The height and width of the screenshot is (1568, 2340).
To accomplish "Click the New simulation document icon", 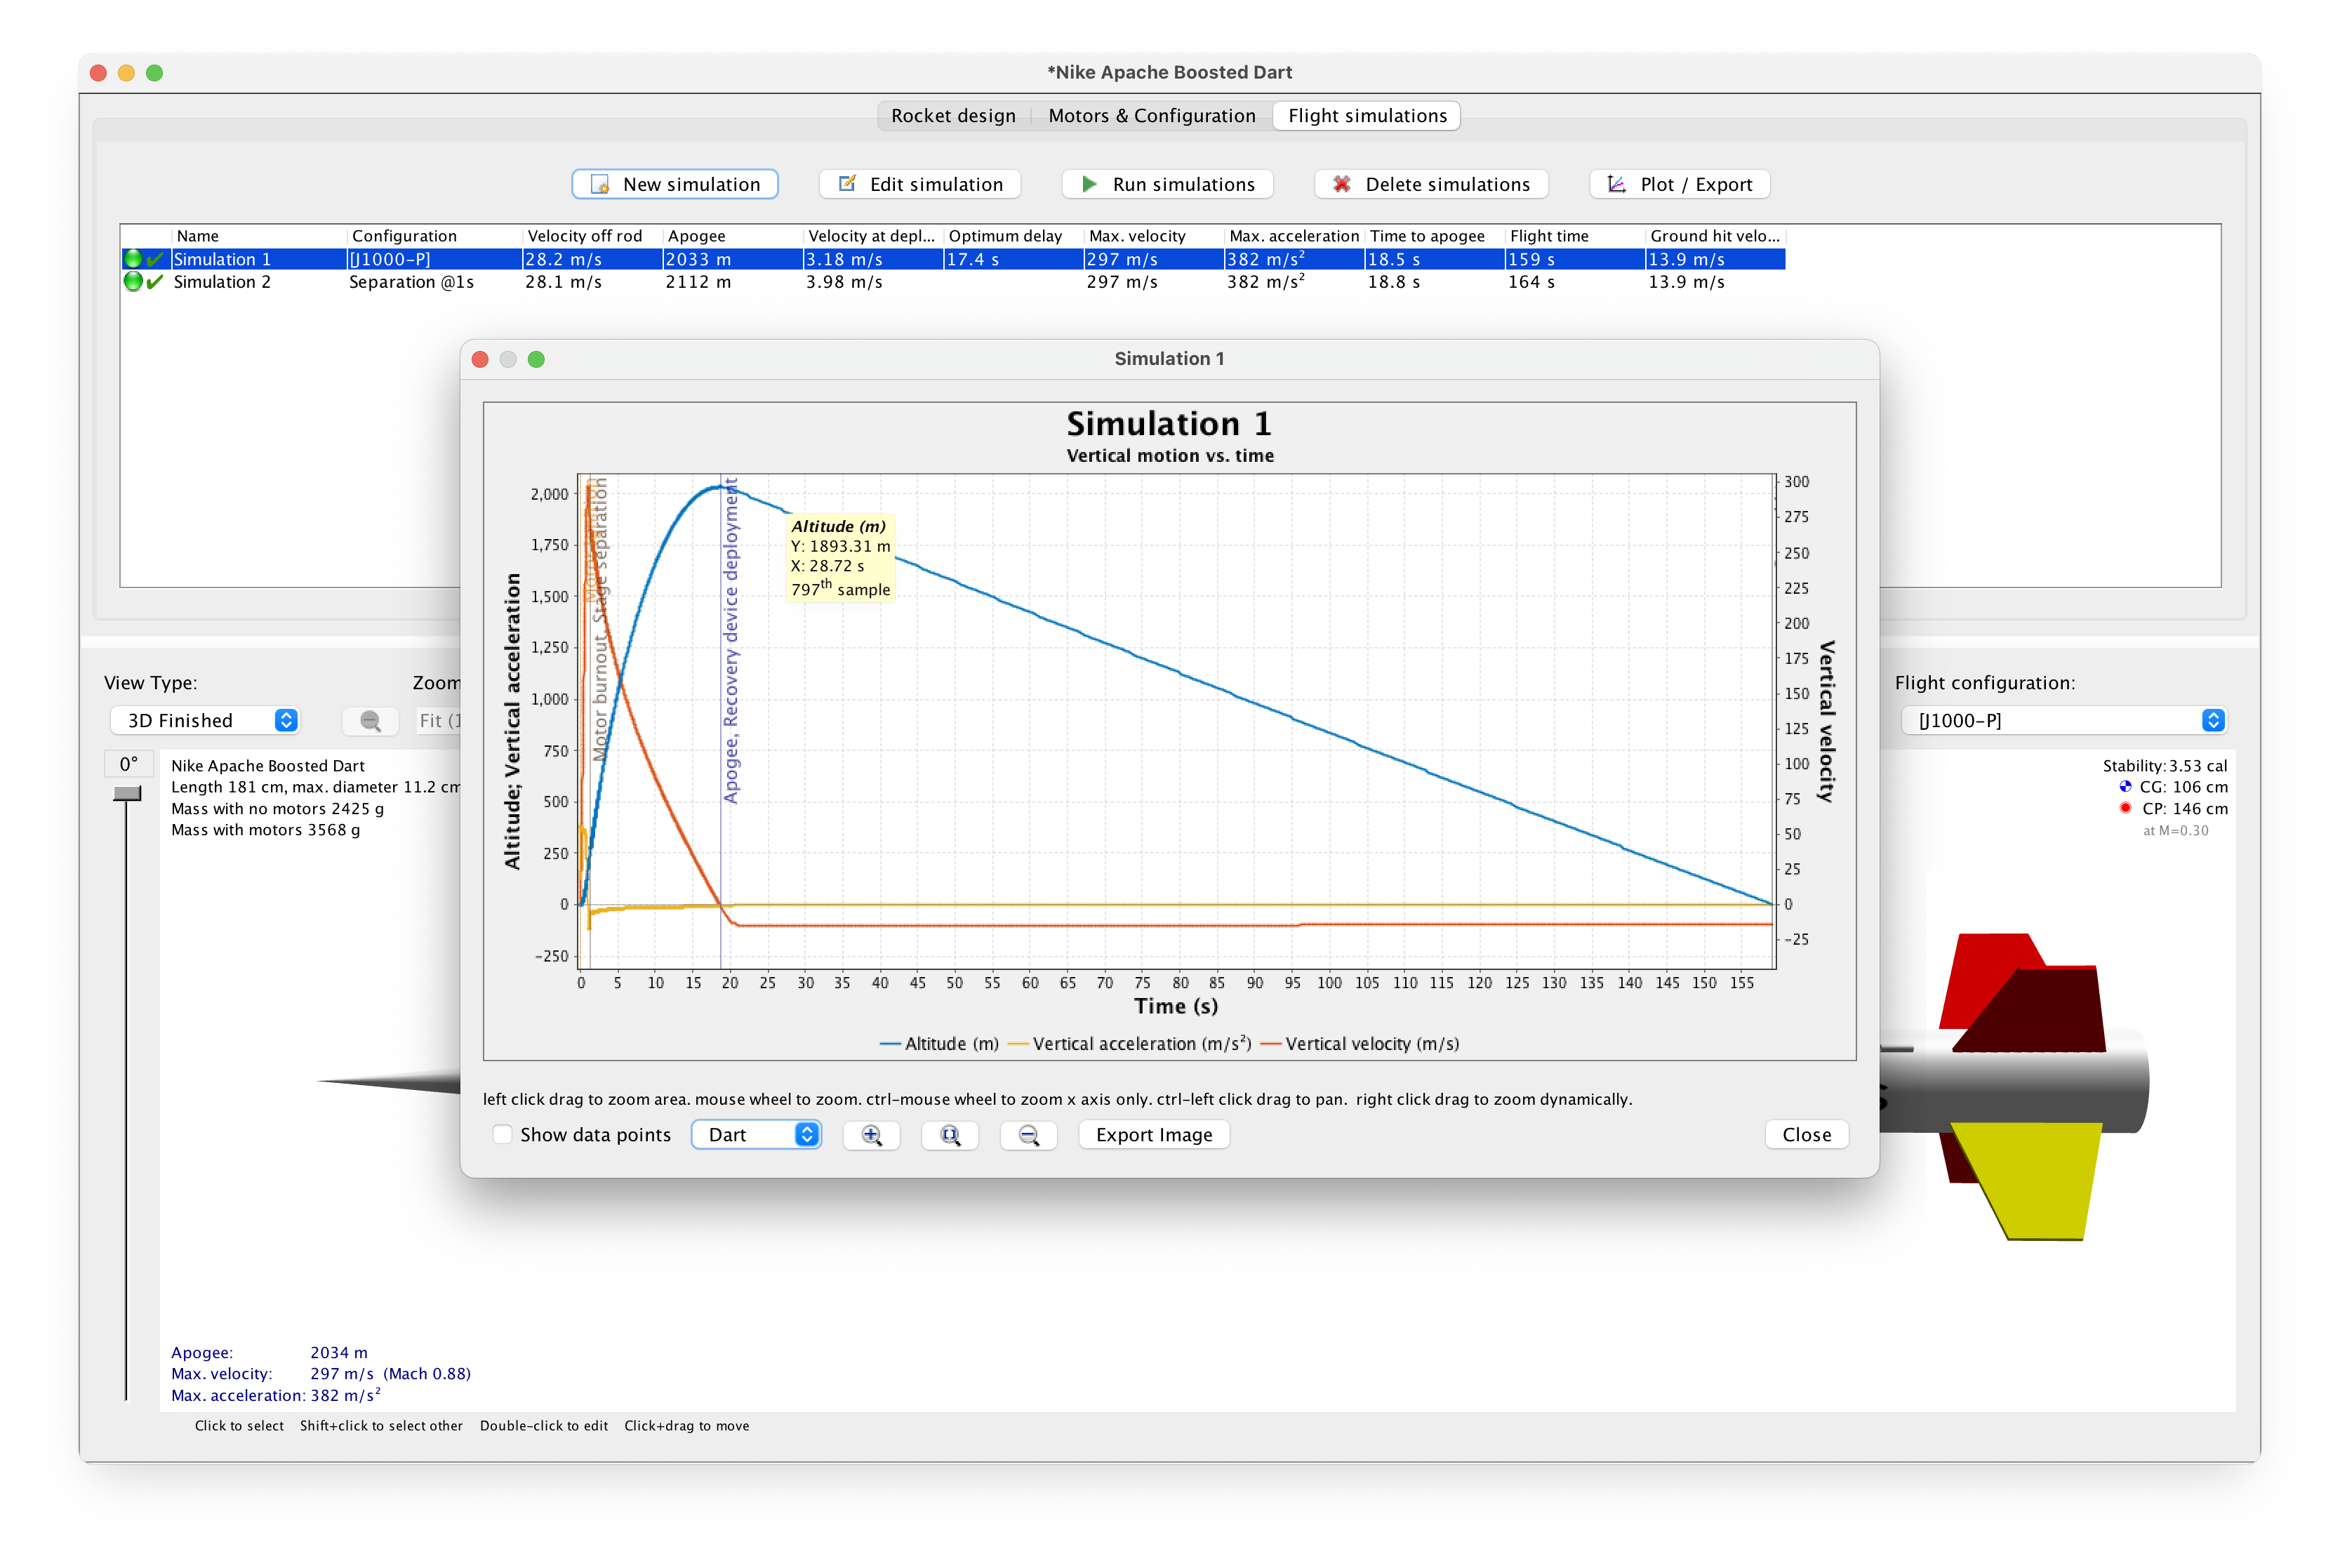I will coord(600,184).
